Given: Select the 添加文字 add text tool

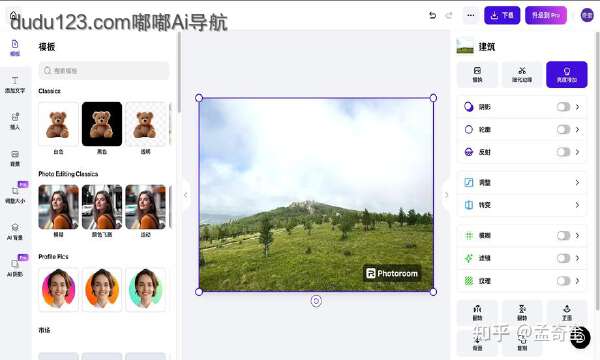Looking at the screenshot, I should (x=15, y=85).
